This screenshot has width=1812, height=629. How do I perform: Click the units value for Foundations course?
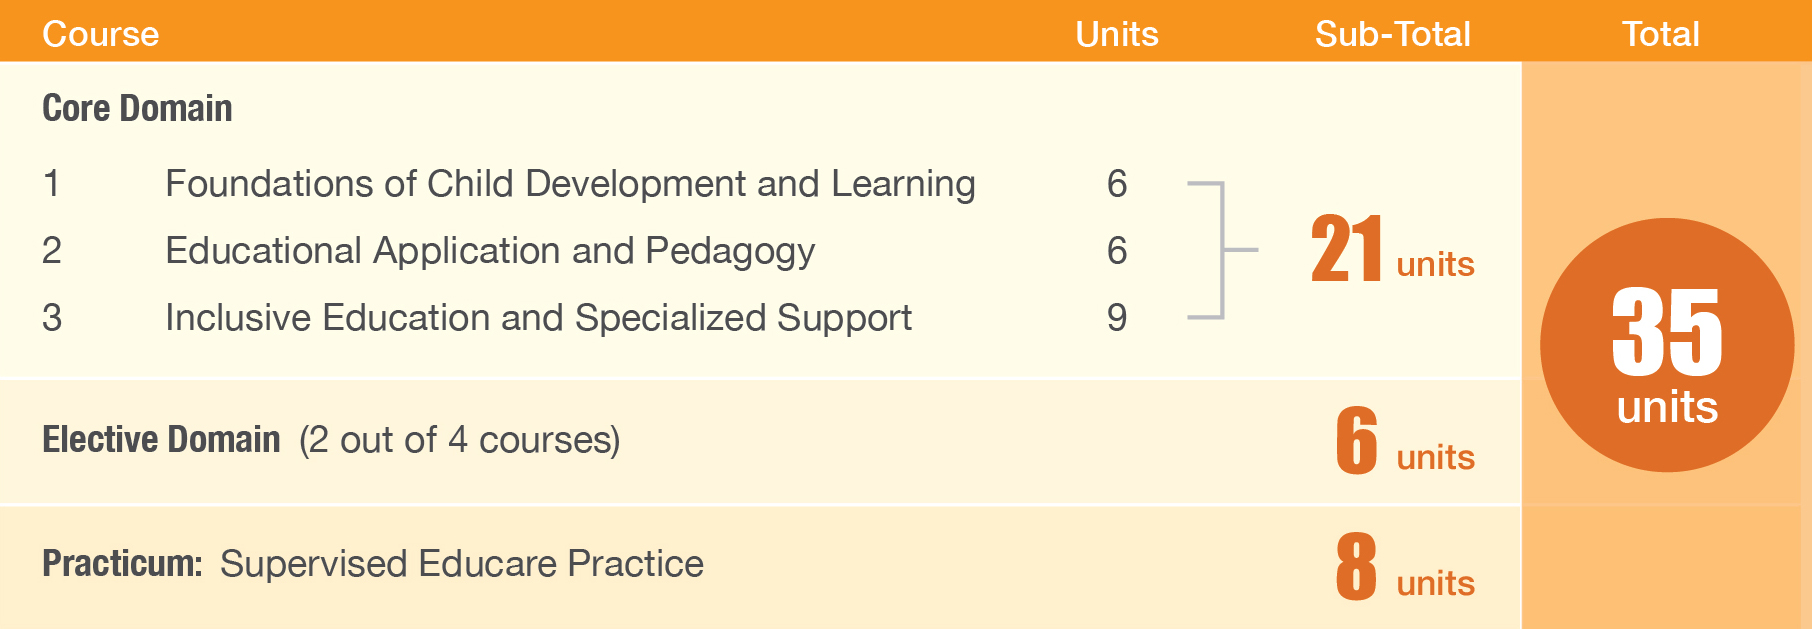click(1117, 184)
